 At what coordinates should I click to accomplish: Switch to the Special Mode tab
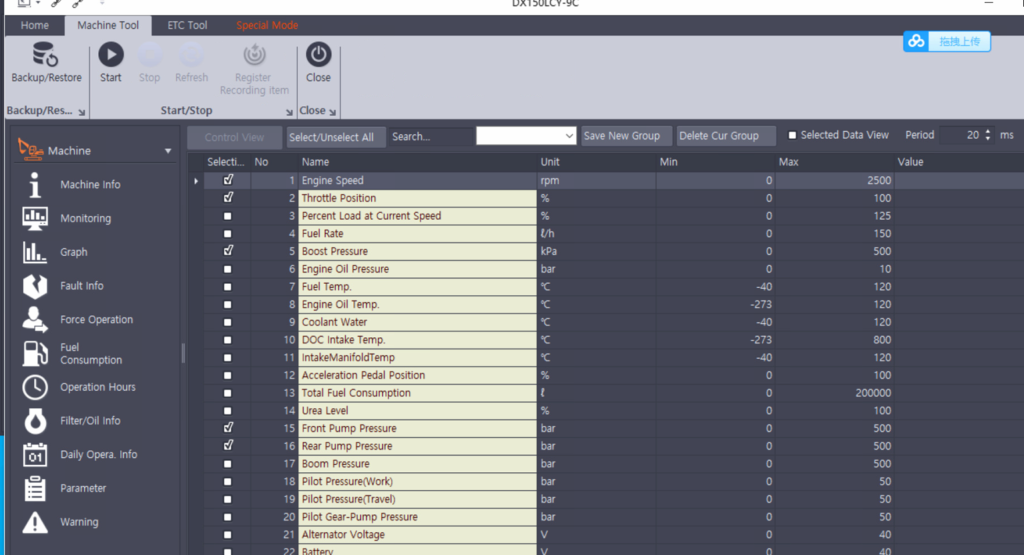267,25
